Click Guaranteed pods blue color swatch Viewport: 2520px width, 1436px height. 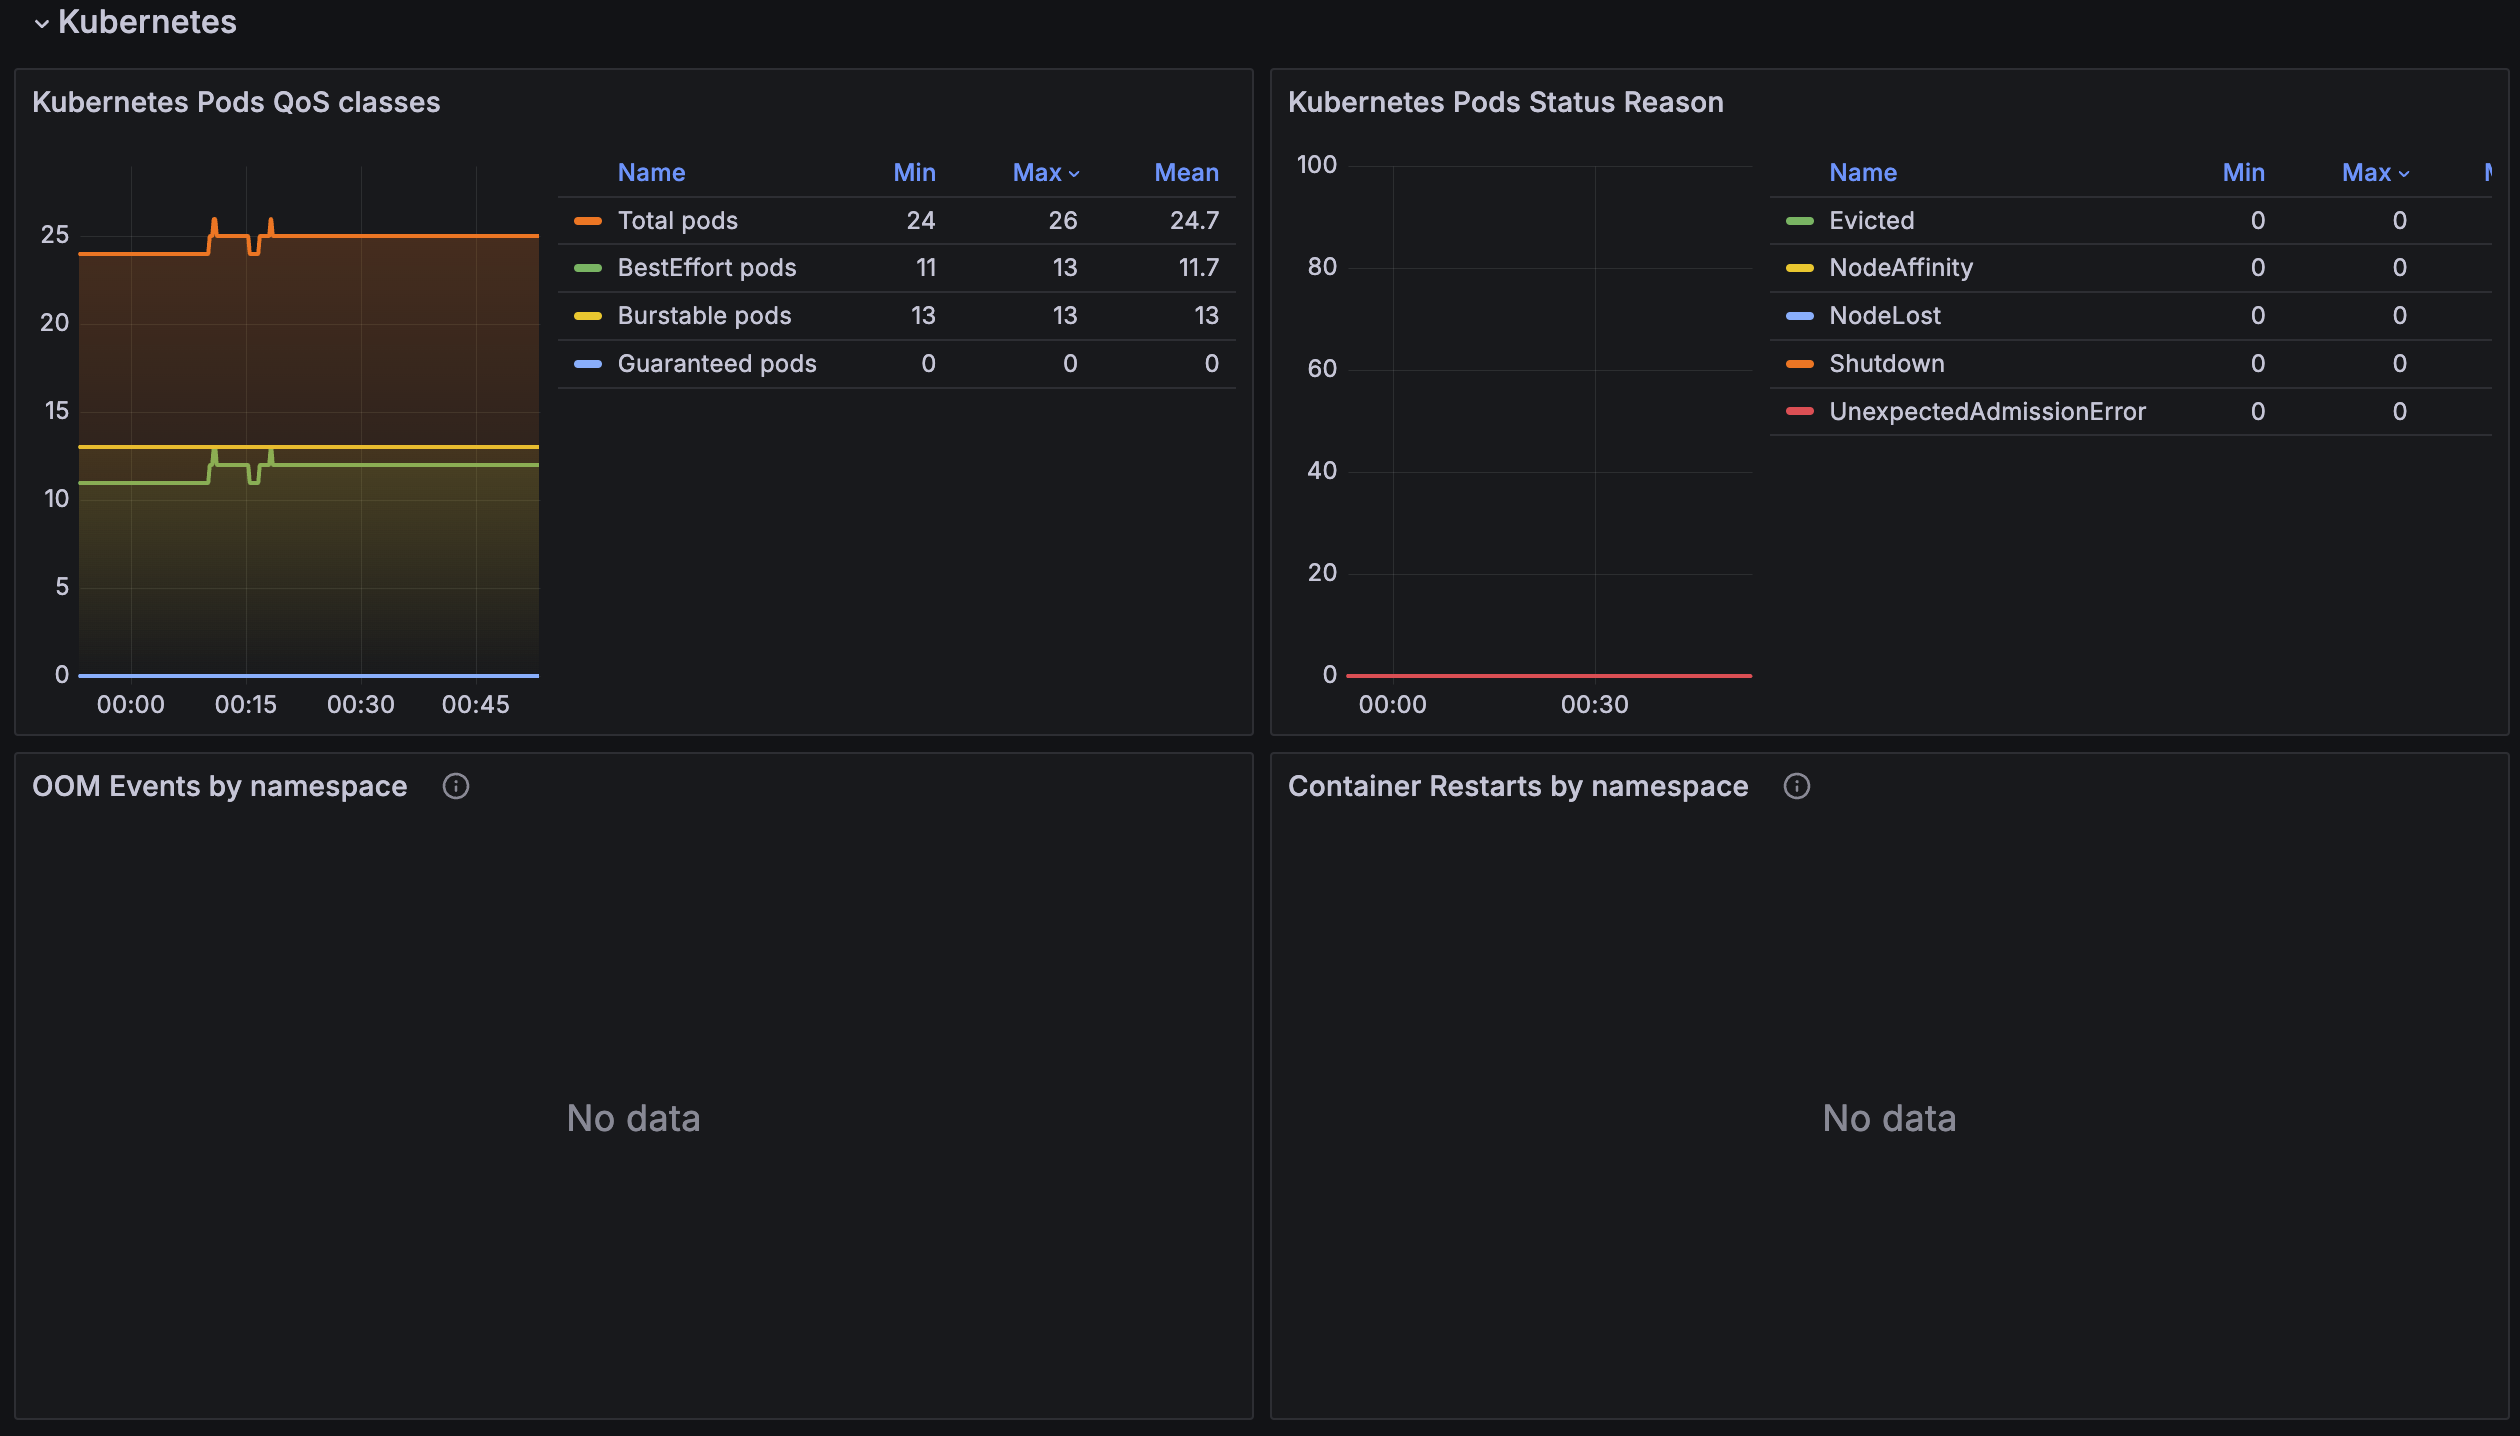point(588,363)
